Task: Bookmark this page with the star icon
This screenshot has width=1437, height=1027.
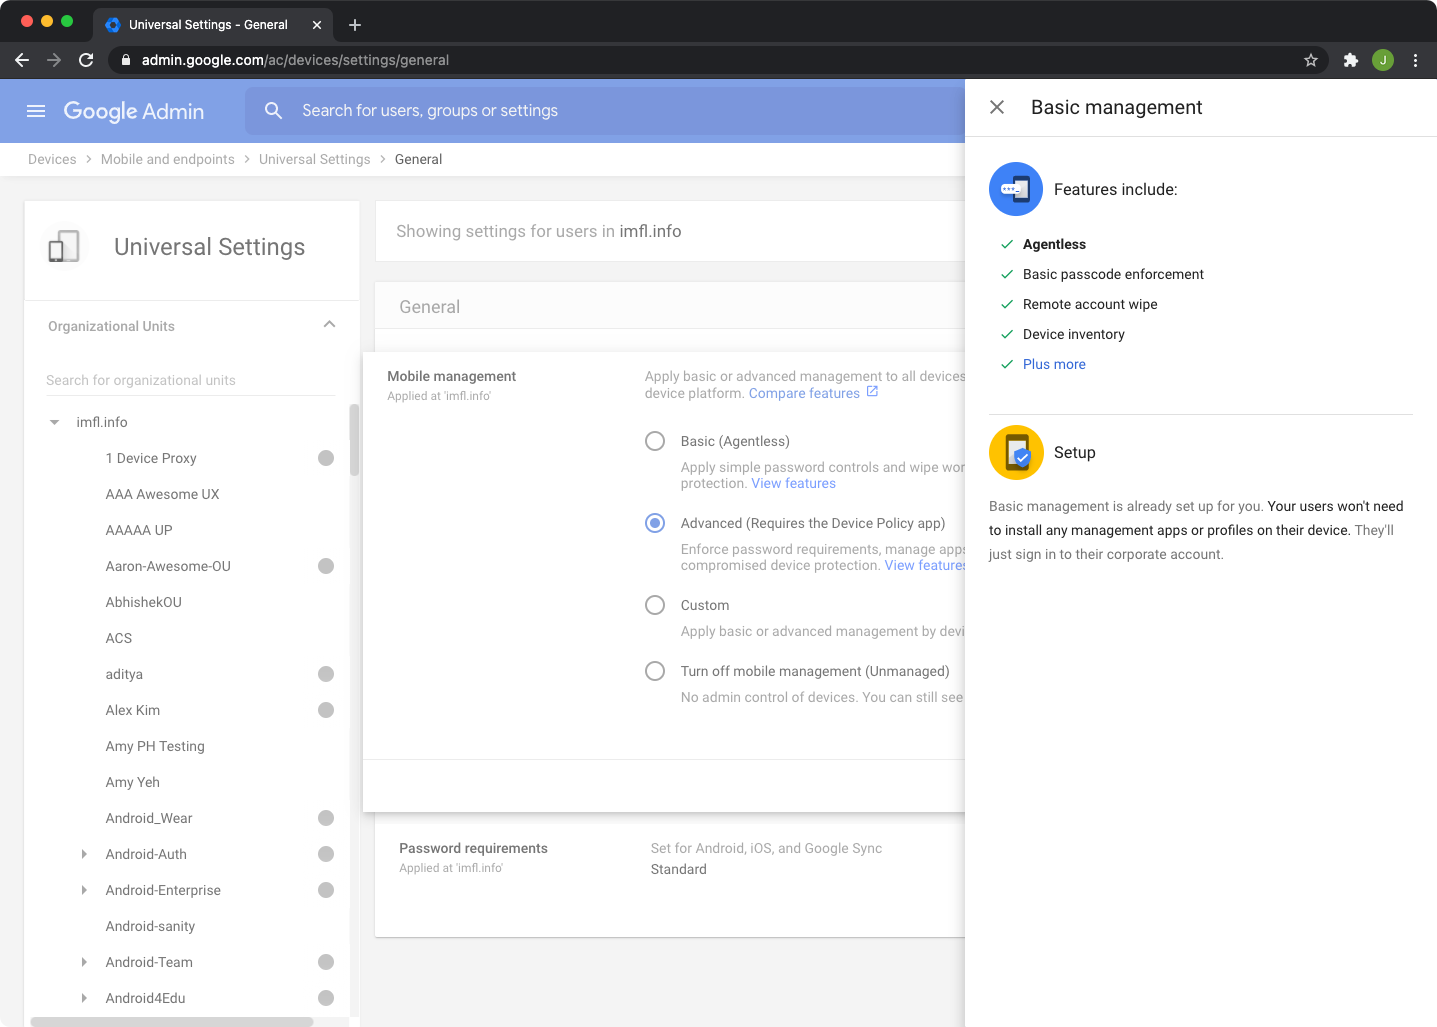Action: [1311, 60]
